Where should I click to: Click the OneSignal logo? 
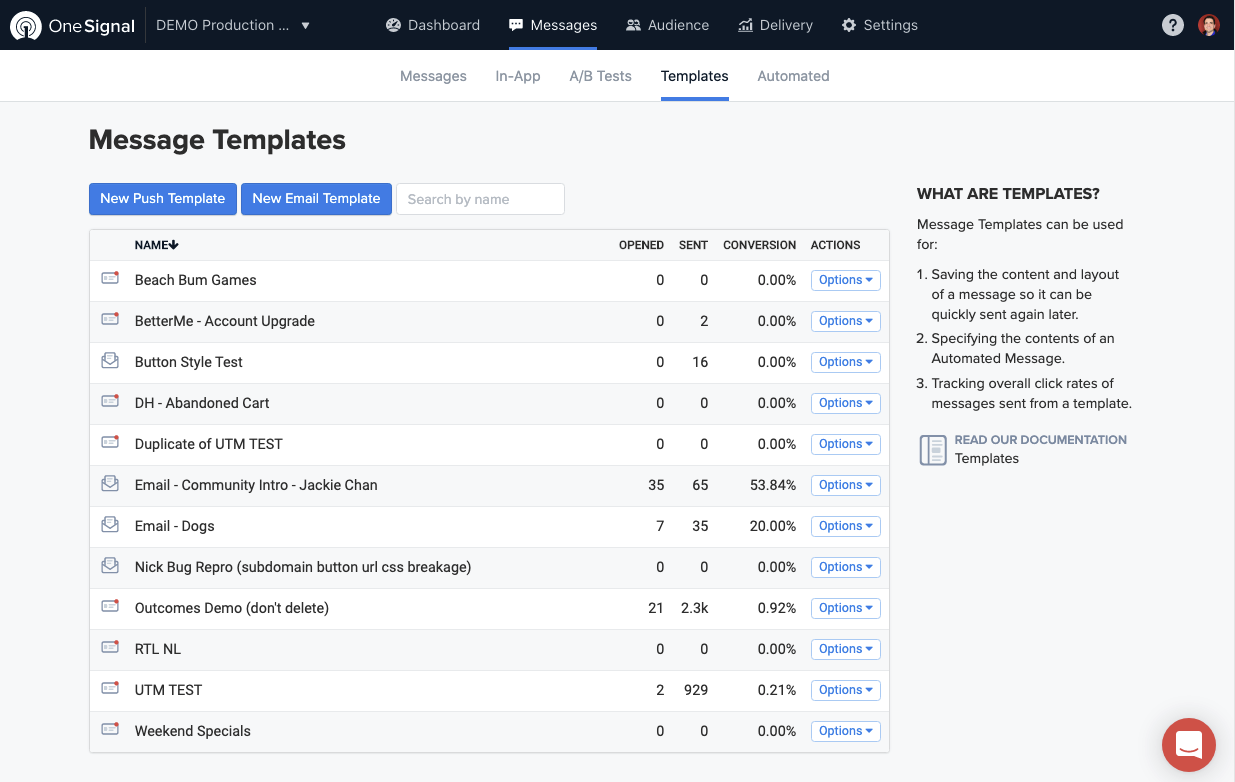click(x=72, y=25)
